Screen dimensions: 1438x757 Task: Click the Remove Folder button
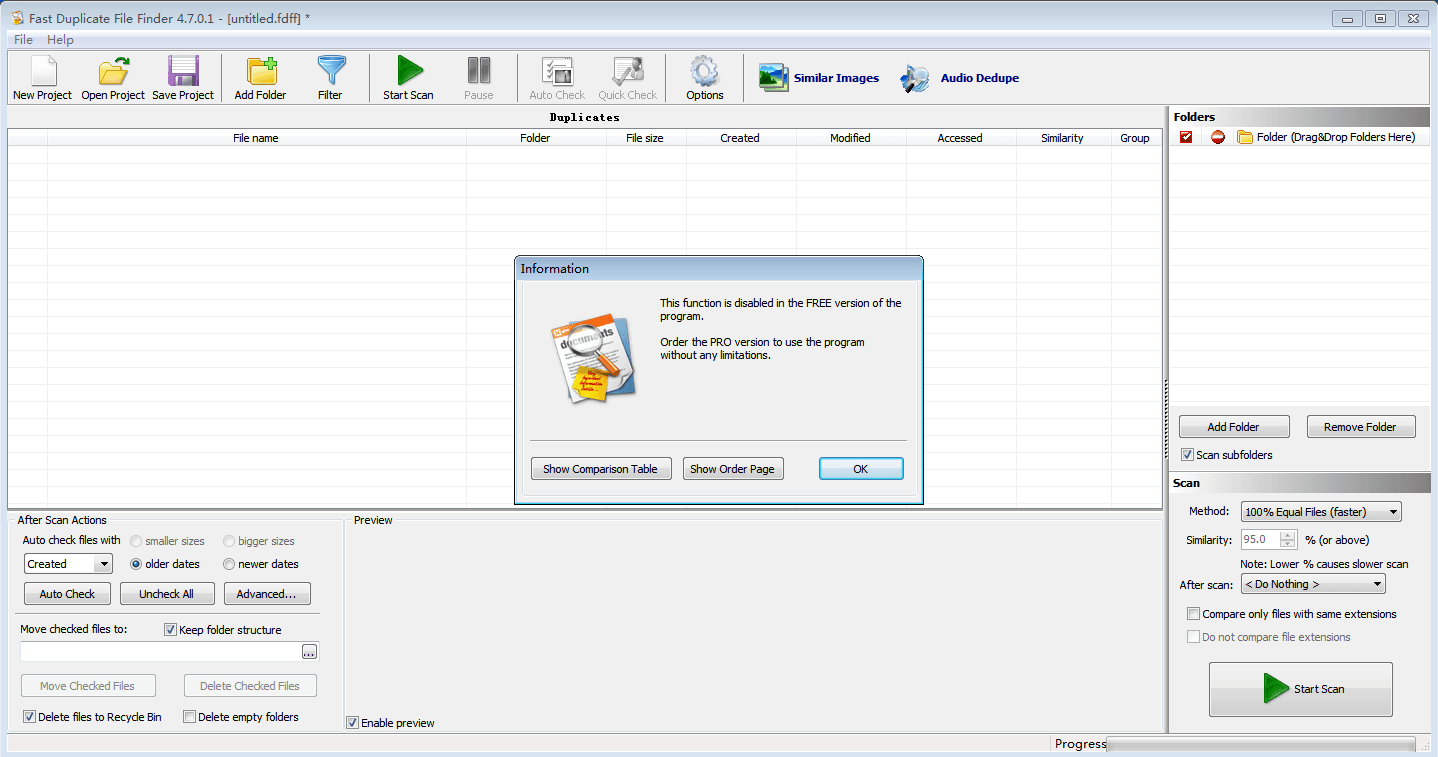point(1360,427)
